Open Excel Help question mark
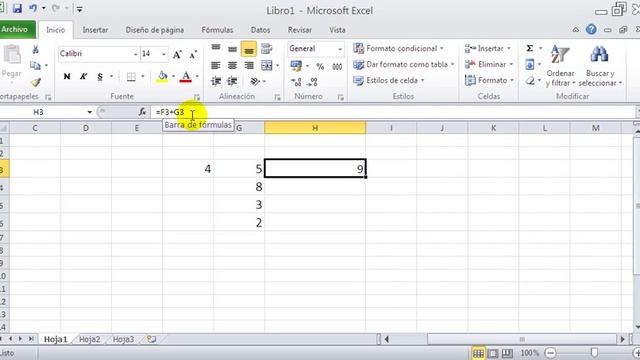The image size is (640, 360). click(591, 29)
